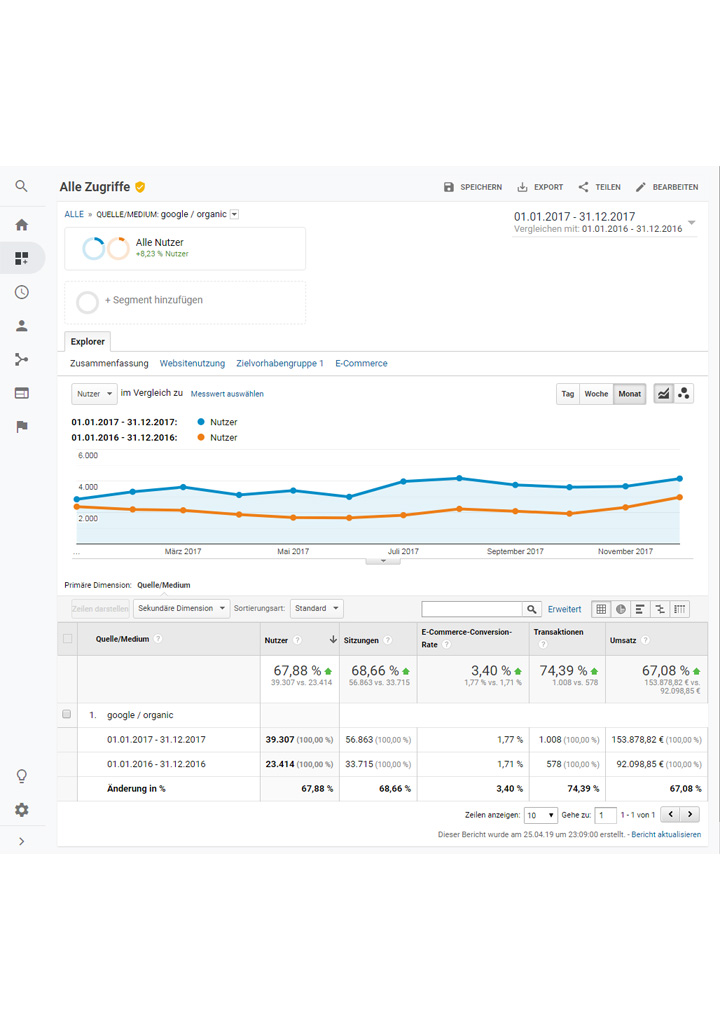Go to Home in sidebar
The image size is (720, 1021).
[21, 225]
